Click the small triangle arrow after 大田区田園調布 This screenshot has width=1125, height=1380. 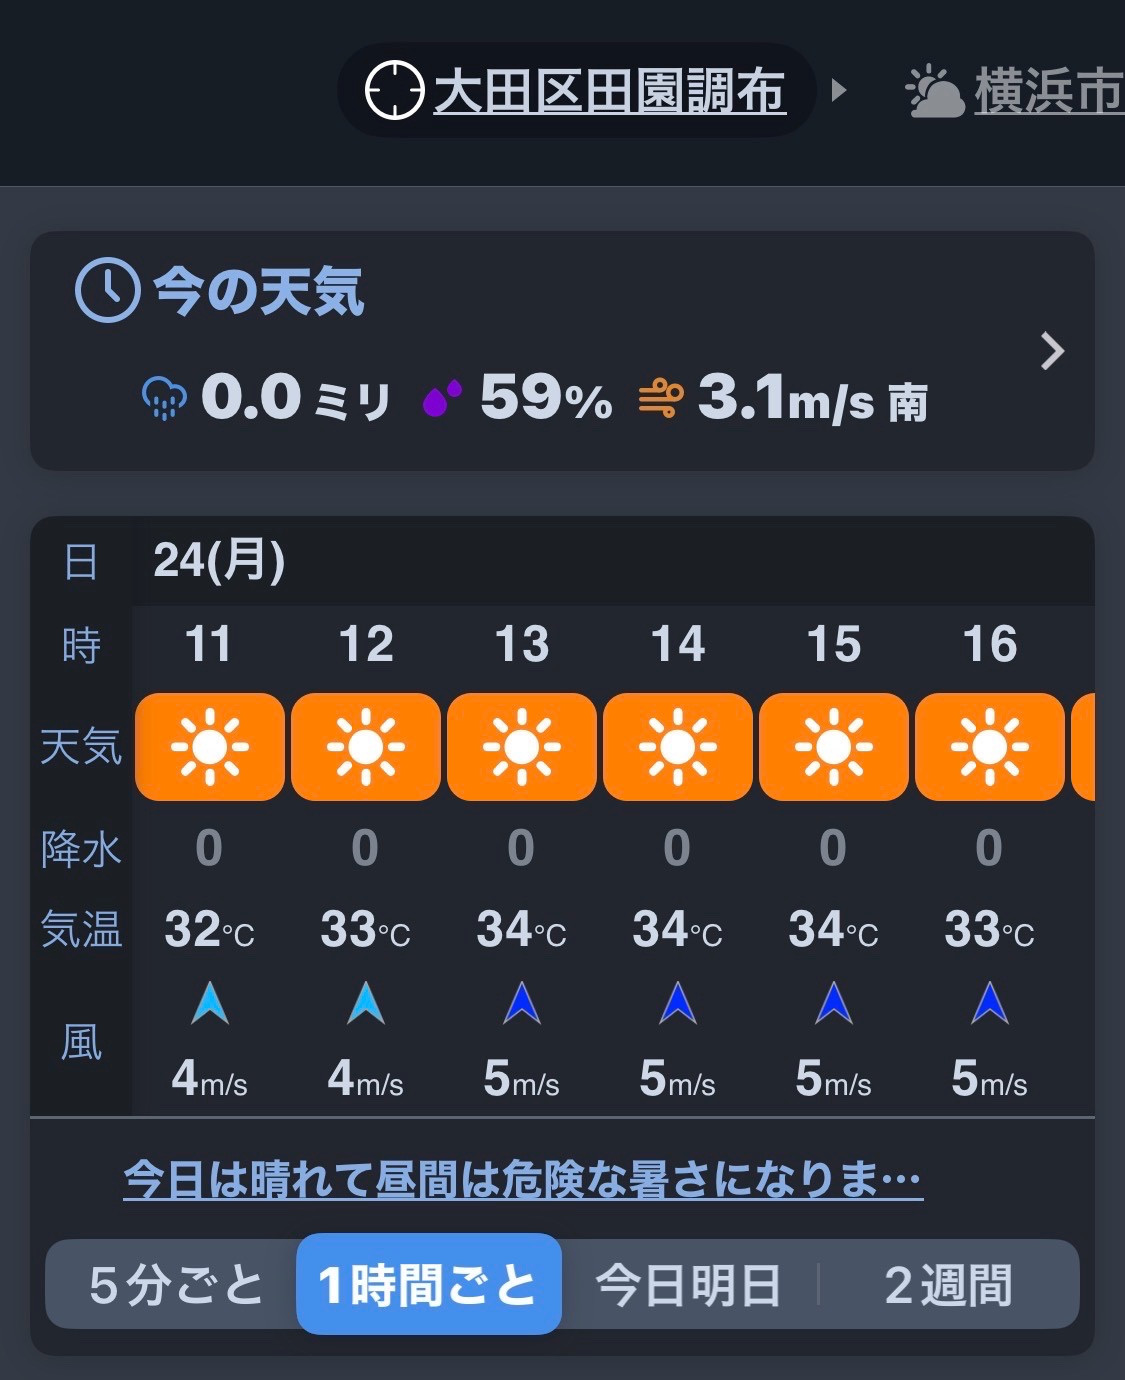839,91
